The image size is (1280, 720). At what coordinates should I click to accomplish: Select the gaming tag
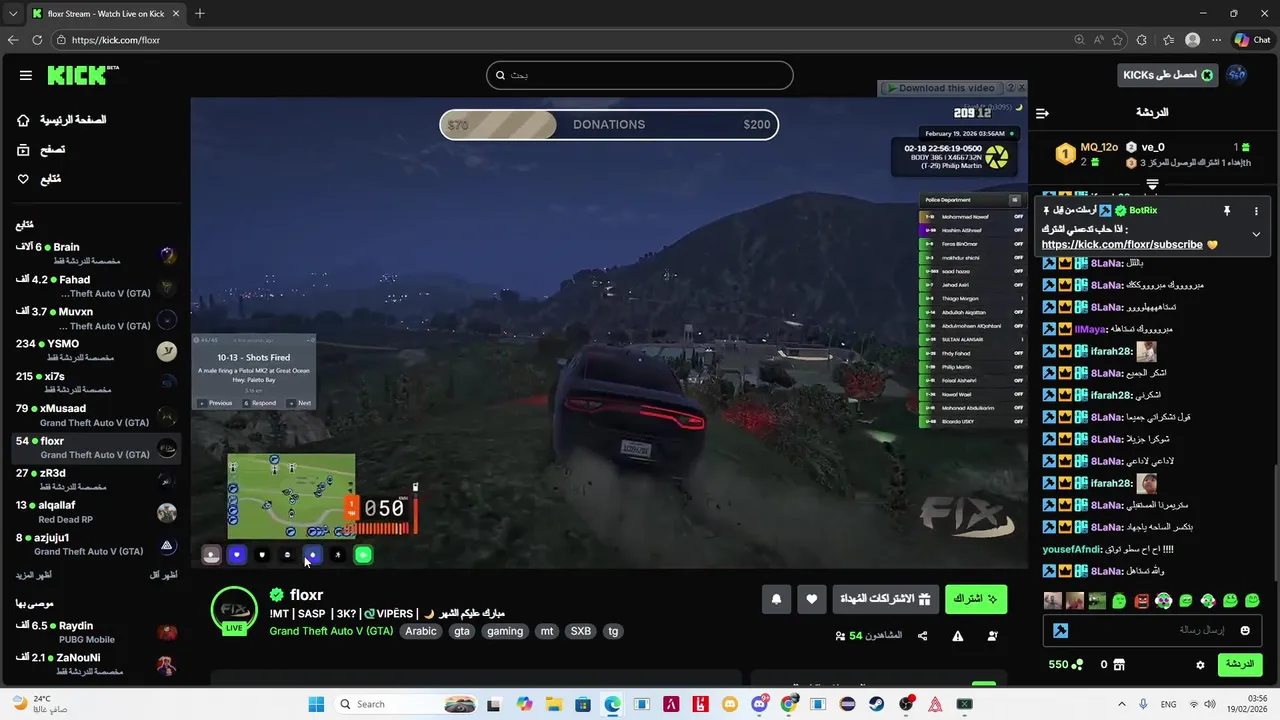505,631
